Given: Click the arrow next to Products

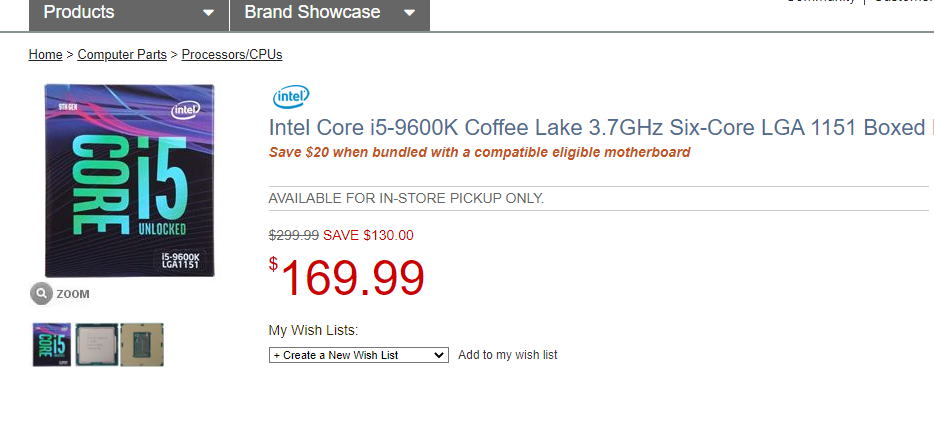Looking at the screenshot, I should [208, 14].
